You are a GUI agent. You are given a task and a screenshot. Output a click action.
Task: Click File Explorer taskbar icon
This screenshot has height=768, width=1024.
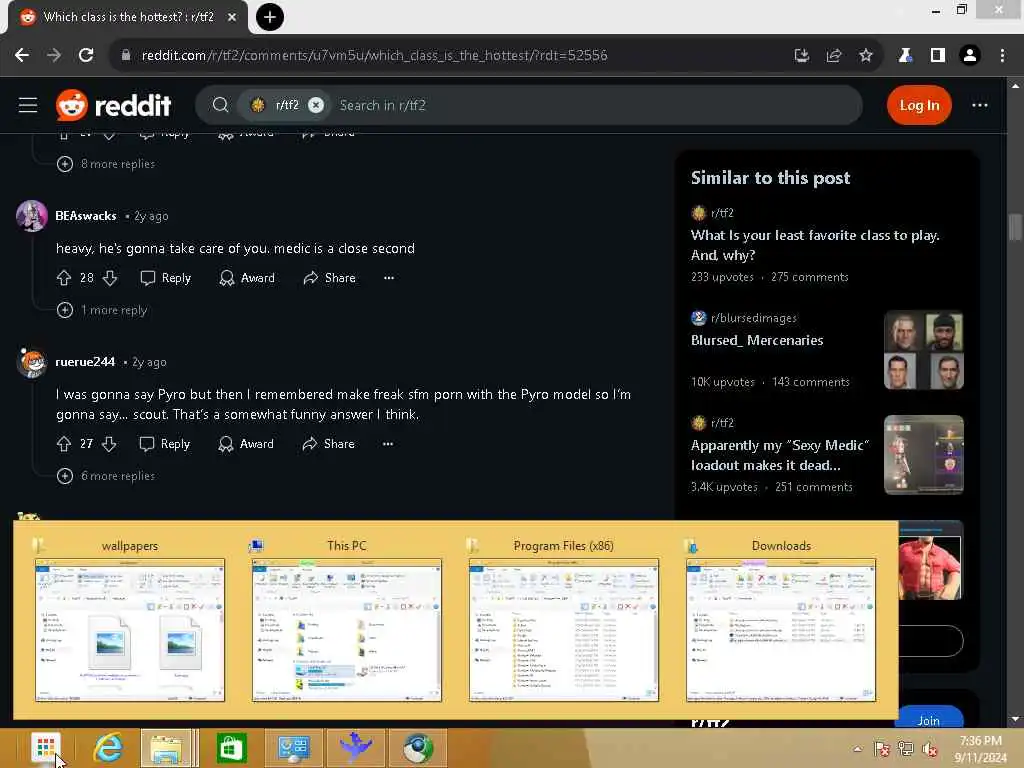pos(167,748)
